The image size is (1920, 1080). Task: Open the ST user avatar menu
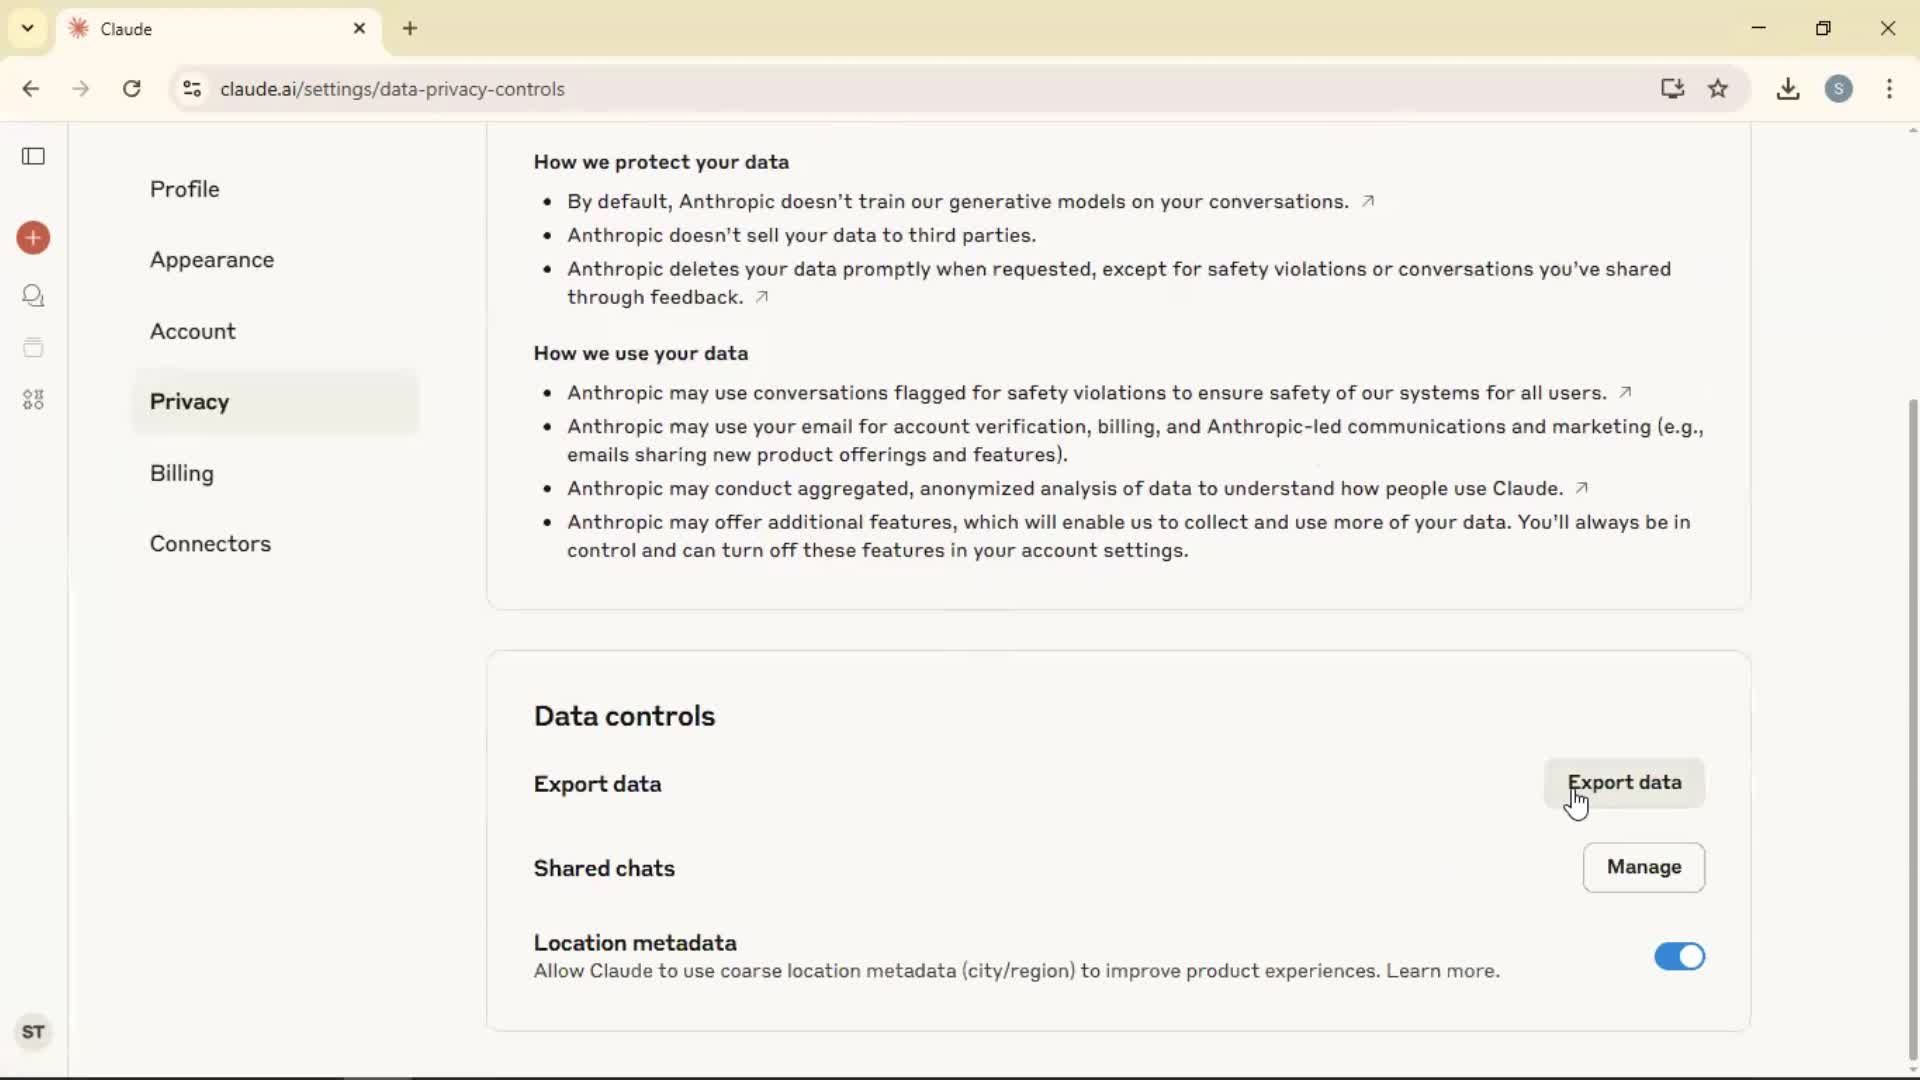(x=33, y=1032)
